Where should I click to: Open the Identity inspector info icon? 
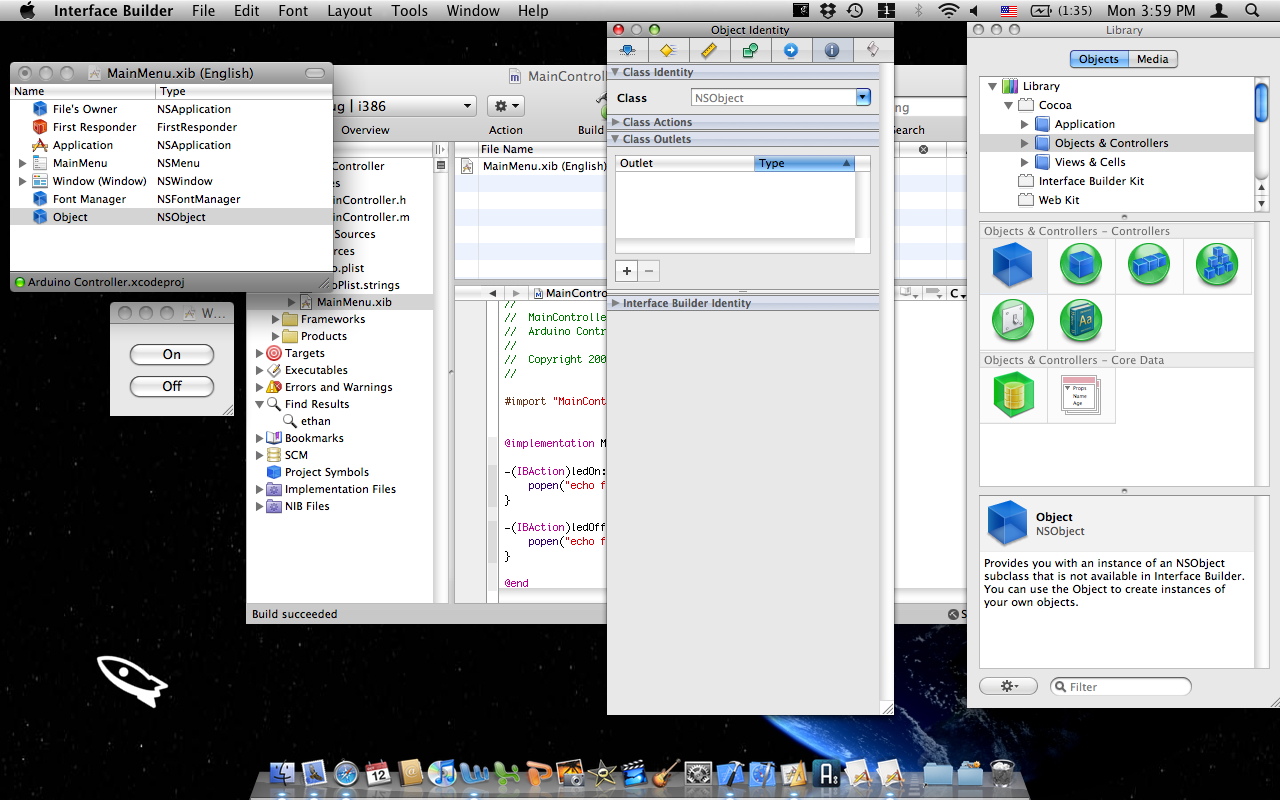tap(831, 50)
